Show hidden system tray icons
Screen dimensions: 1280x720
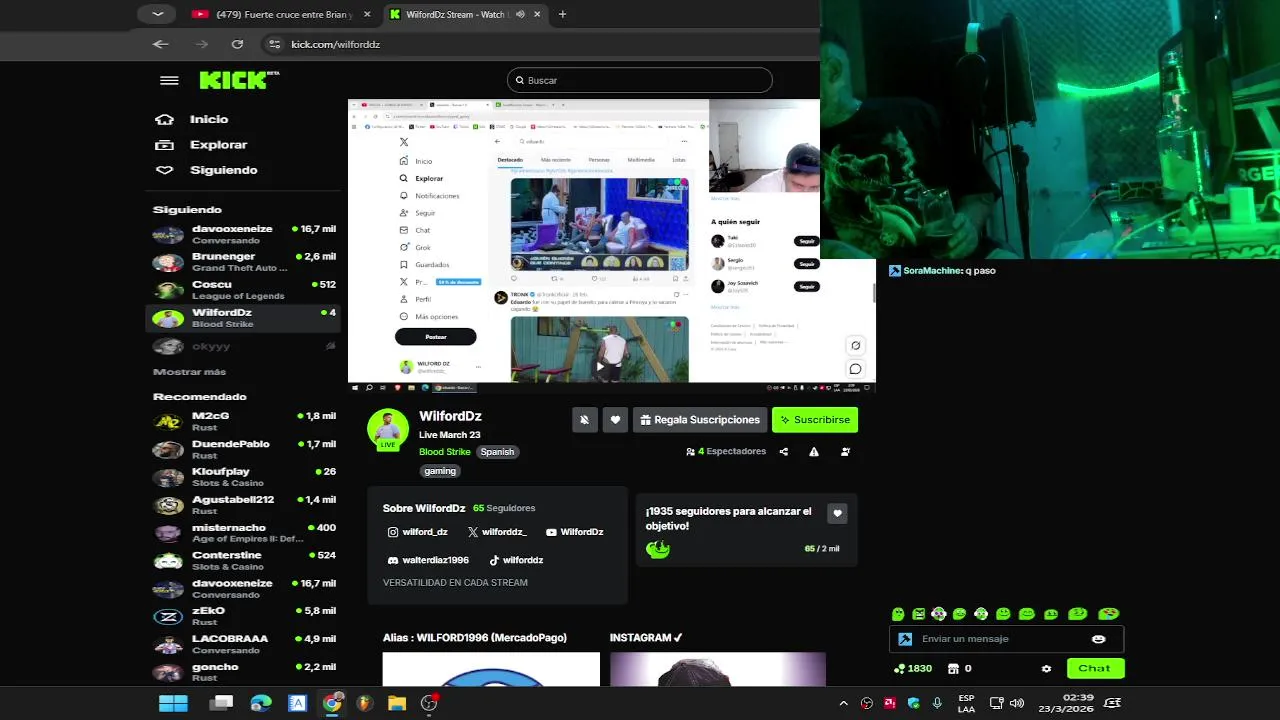[843, 703]
